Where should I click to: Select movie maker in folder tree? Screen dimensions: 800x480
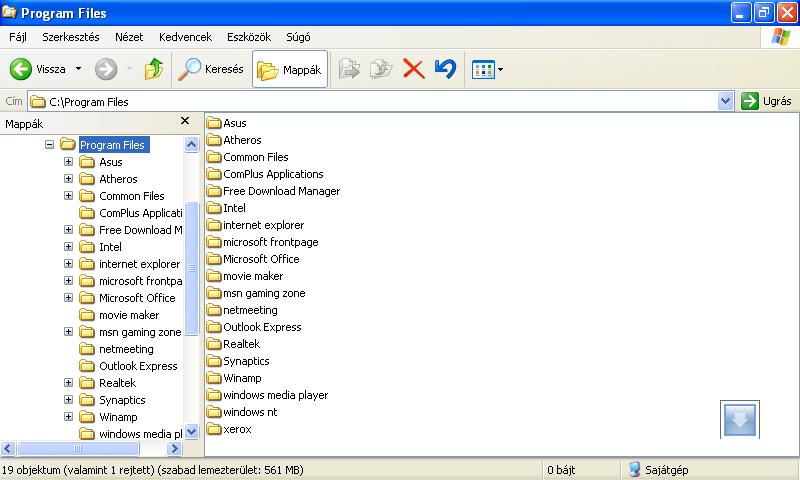[x=129, y=315]
